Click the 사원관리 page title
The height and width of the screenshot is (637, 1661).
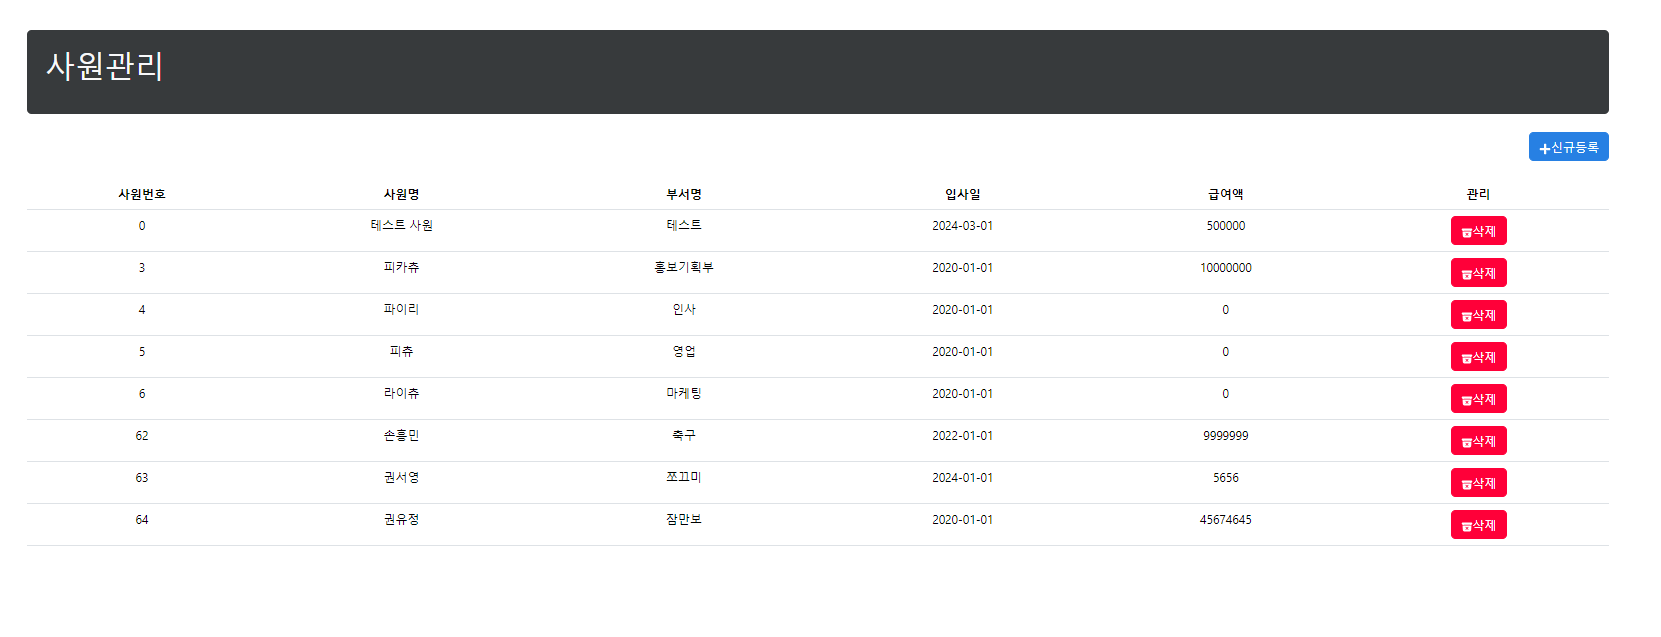(x=105, y=66)
